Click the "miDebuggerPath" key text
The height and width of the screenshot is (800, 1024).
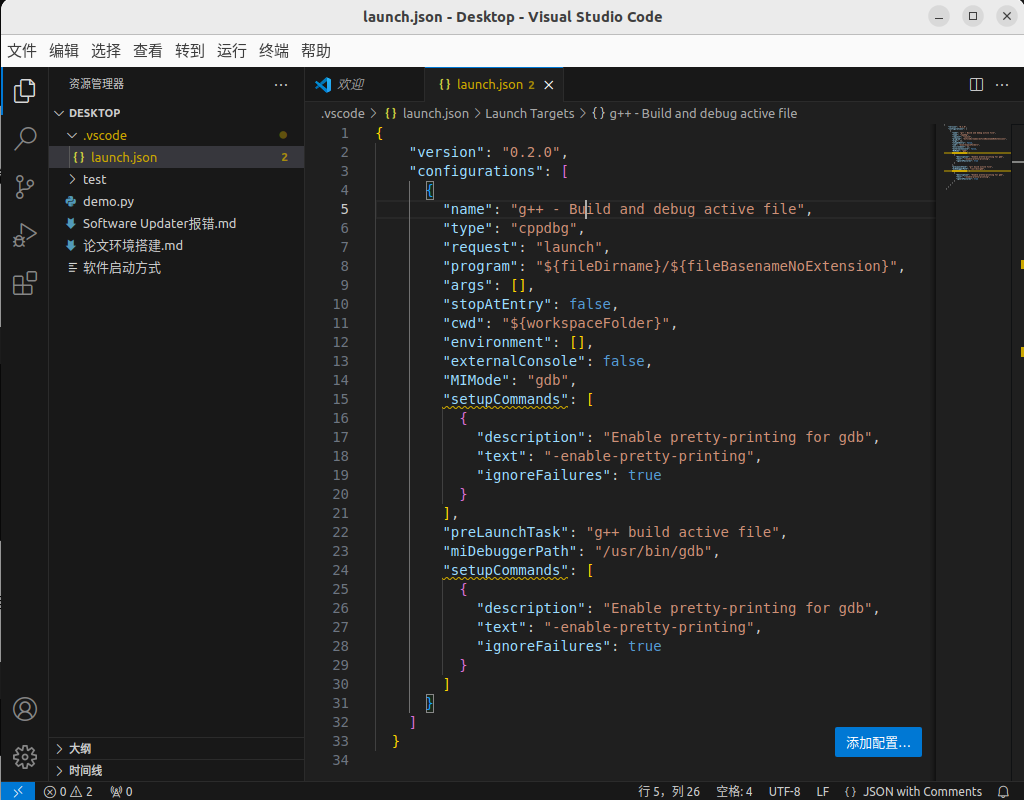tap(509, 551)
